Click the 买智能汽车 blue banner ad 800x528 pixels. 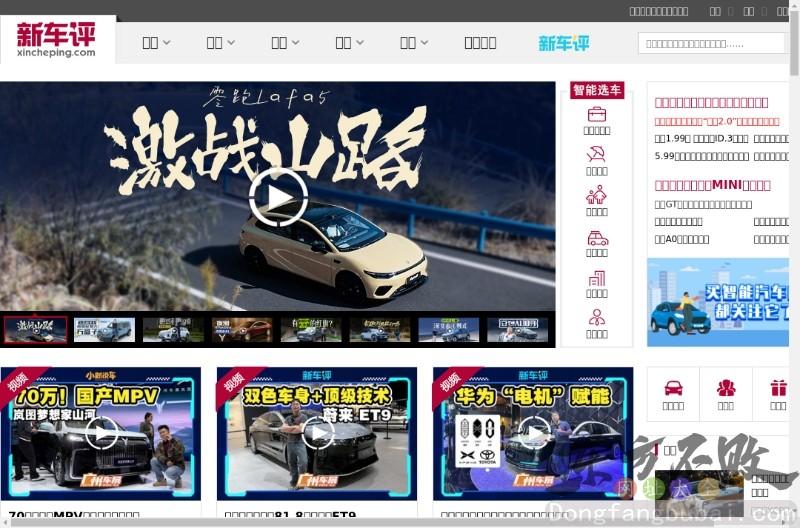coord(718,303)
